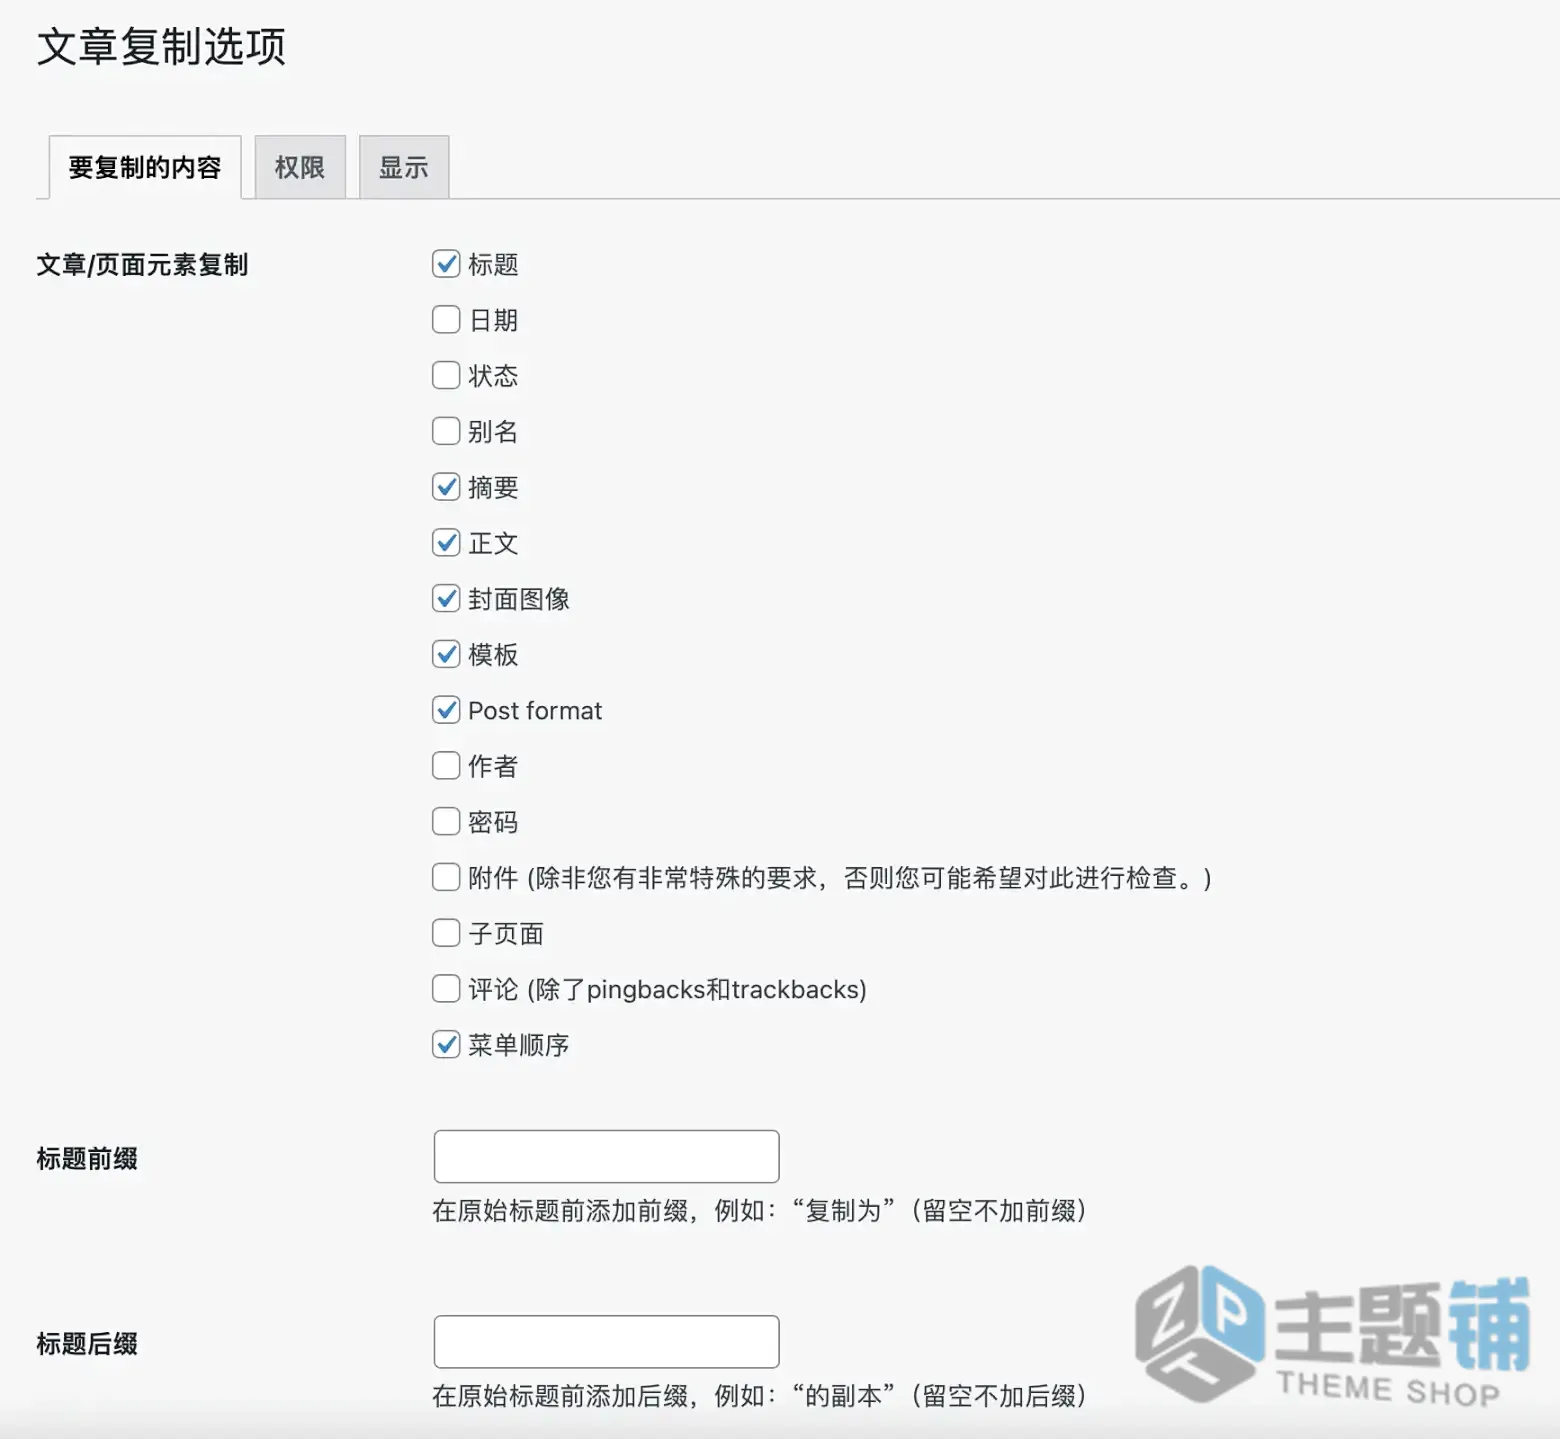Click the 文章/页面元素复制 section label
The width and height of the screenshot is (1560, 1439).
[142, 265]
